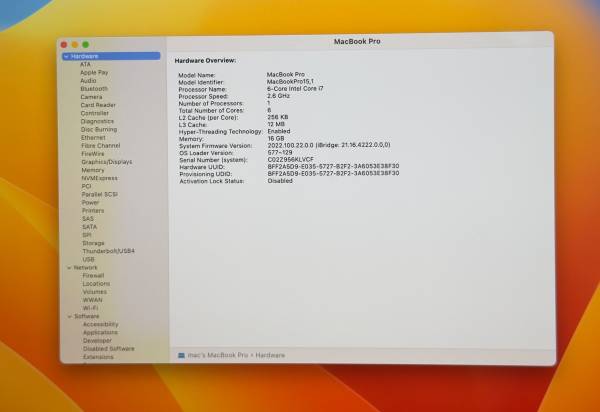The height and width of the screenshot is (412, 600).
Task: Select Apple Pay in the sidebar
Action: tap(95, 72)
